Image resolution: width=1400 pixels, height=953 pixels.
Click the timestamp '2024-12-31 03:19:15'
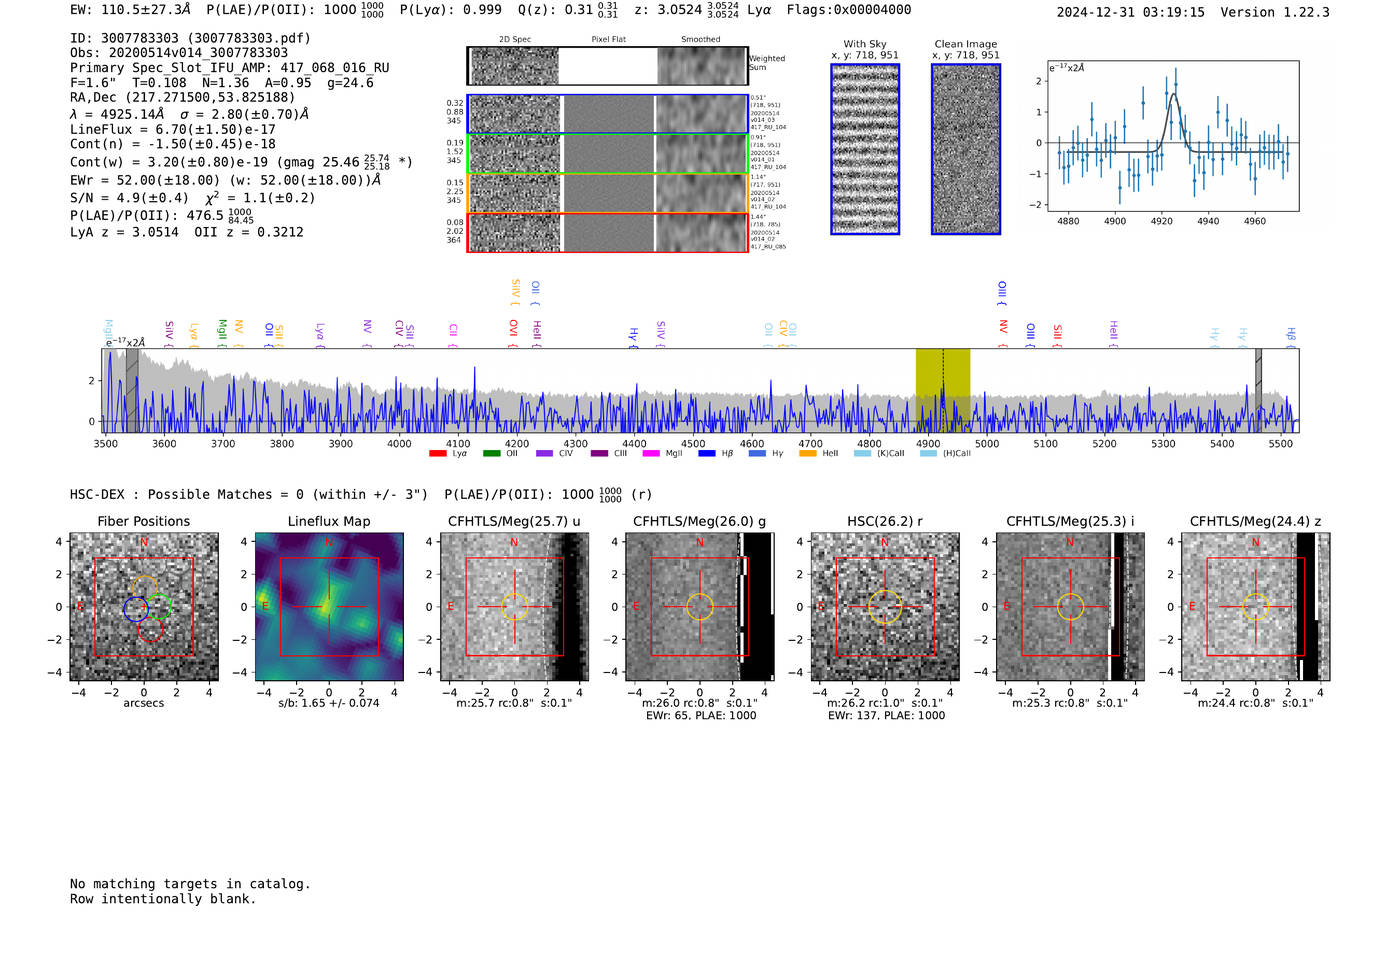click(1130, 12)
